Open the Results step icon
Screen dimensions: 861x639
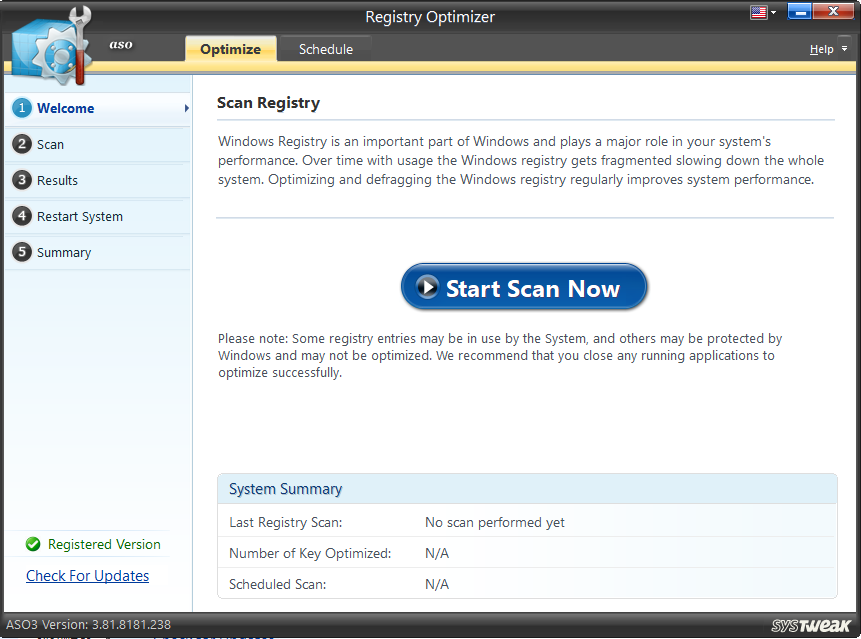coord(22,180)
